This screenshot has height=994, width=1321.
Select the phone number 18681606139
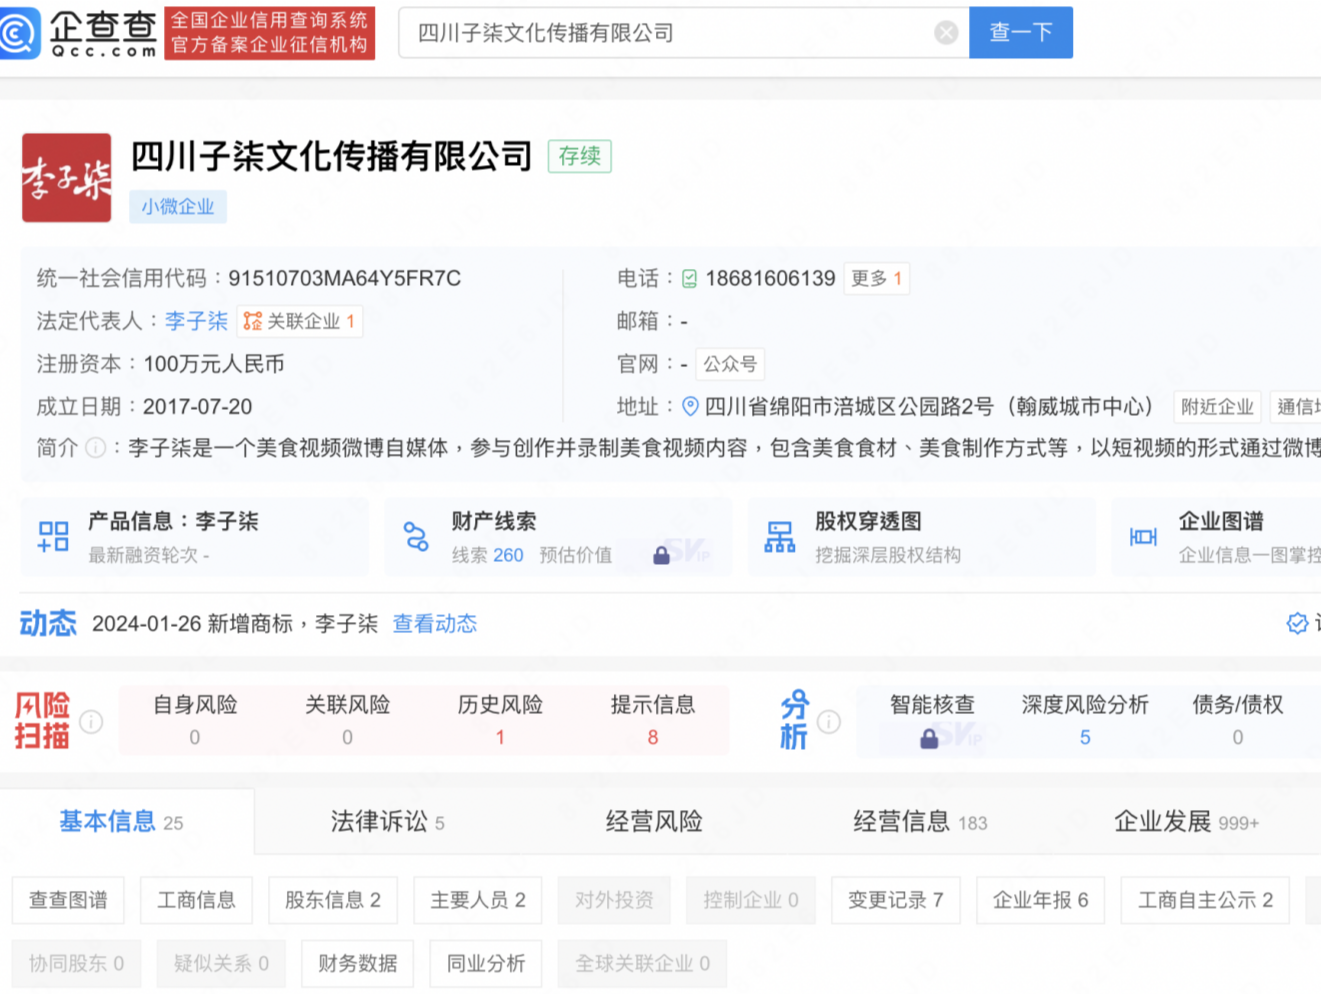pos(770,279)
